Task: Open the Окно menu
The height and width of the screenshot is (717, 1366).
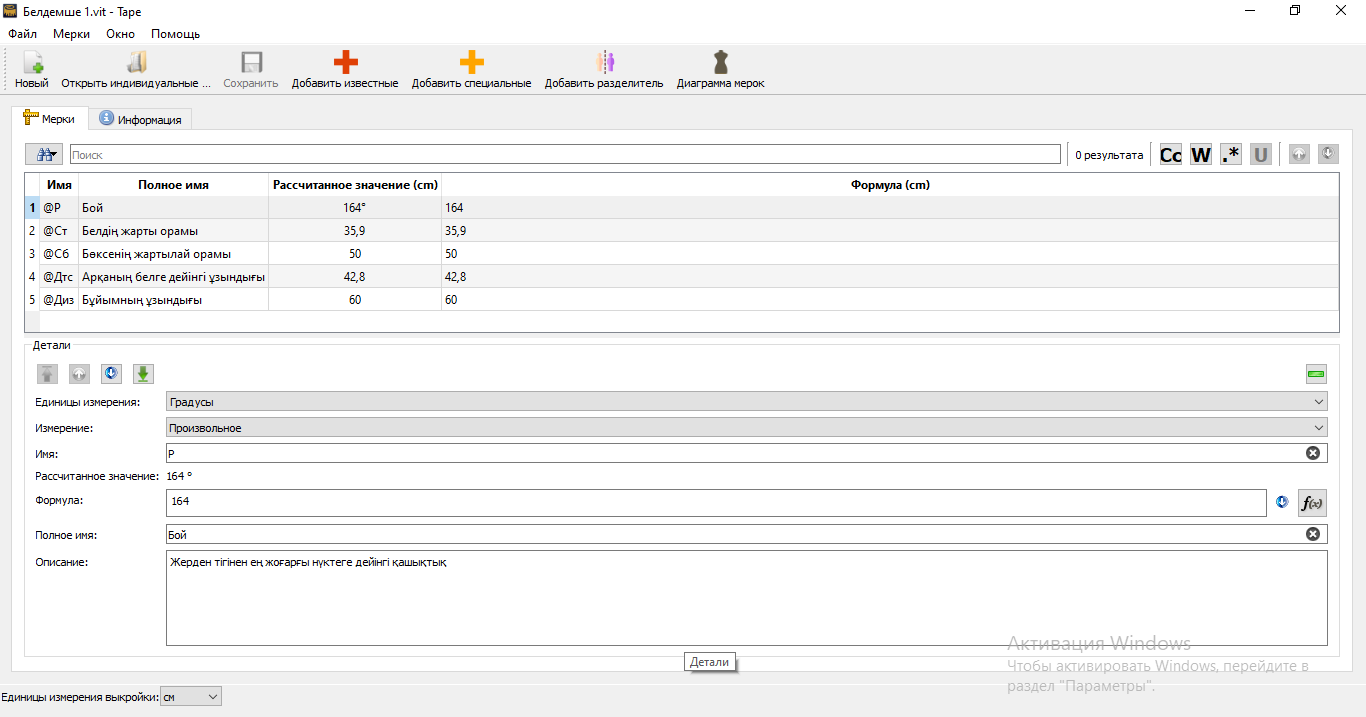Action: (x=120, y=33)
